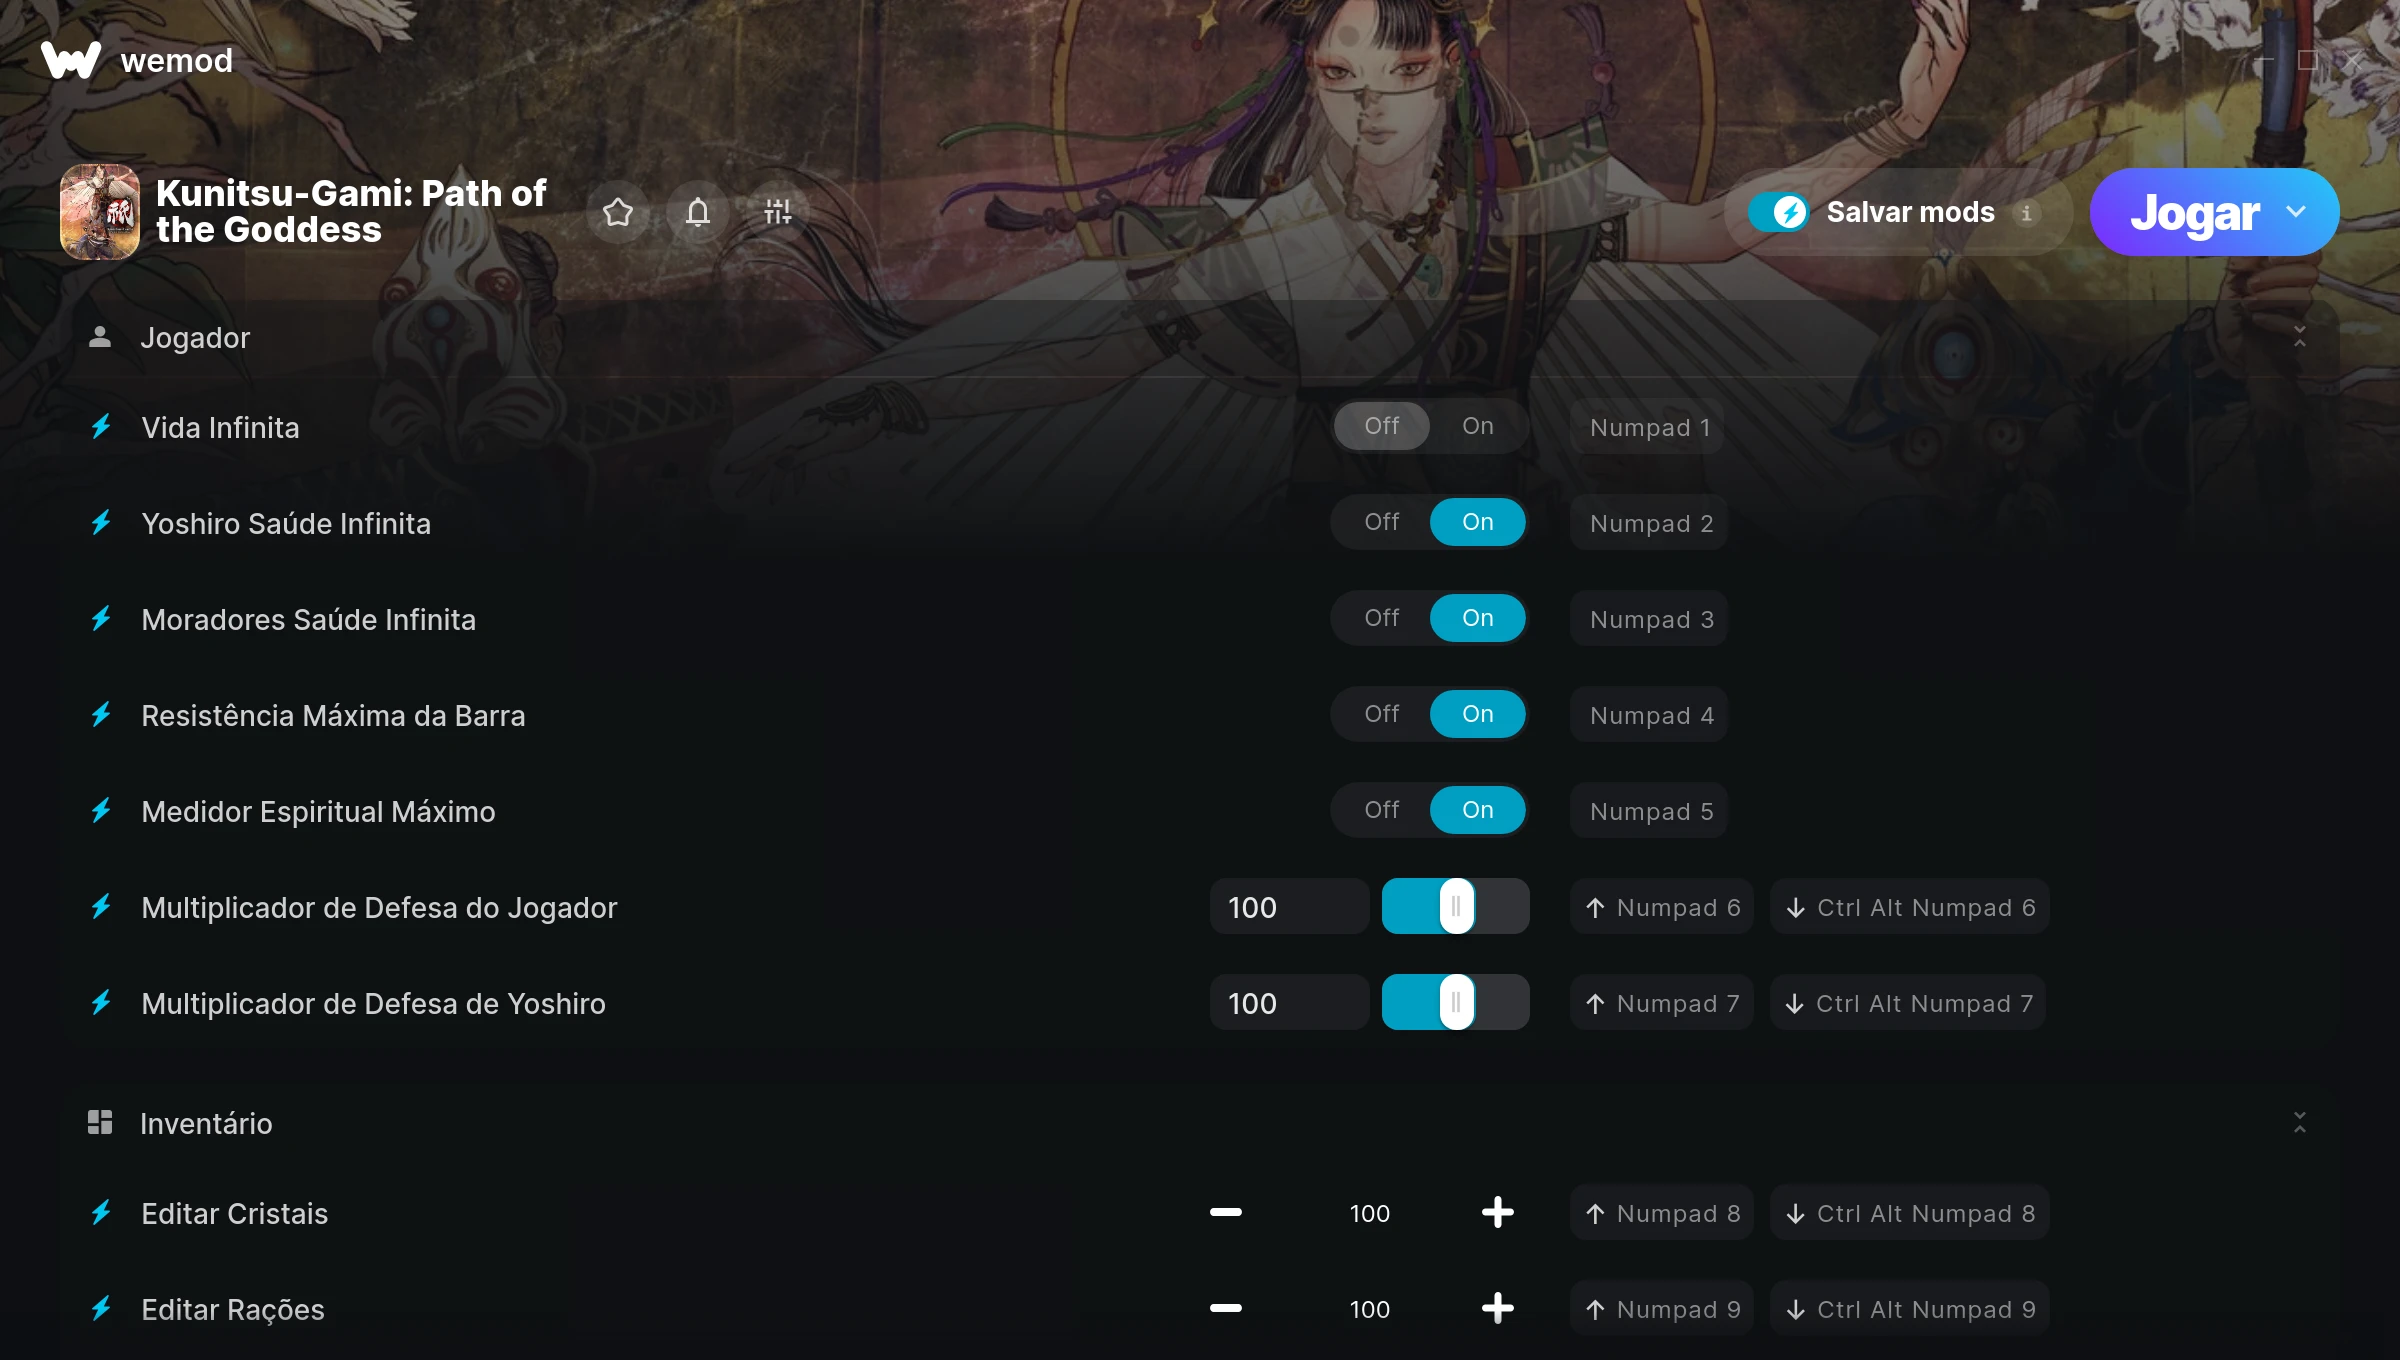Turn Off Medidor Espiritual Máximo
Image resolution: width=2400 pixels, height=1360 pixels.
1381,810
